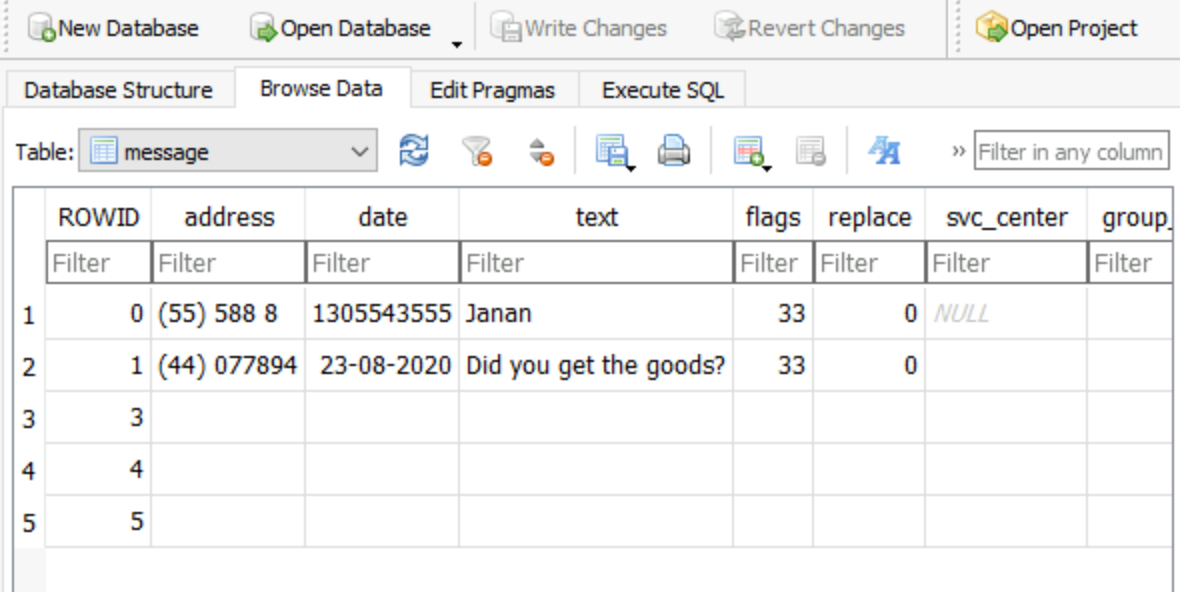Viewport: 1180px width, 592px height.
Task: Select the date cell 23-08-2020
Action: pyautogui.click(x=382, y=366)
